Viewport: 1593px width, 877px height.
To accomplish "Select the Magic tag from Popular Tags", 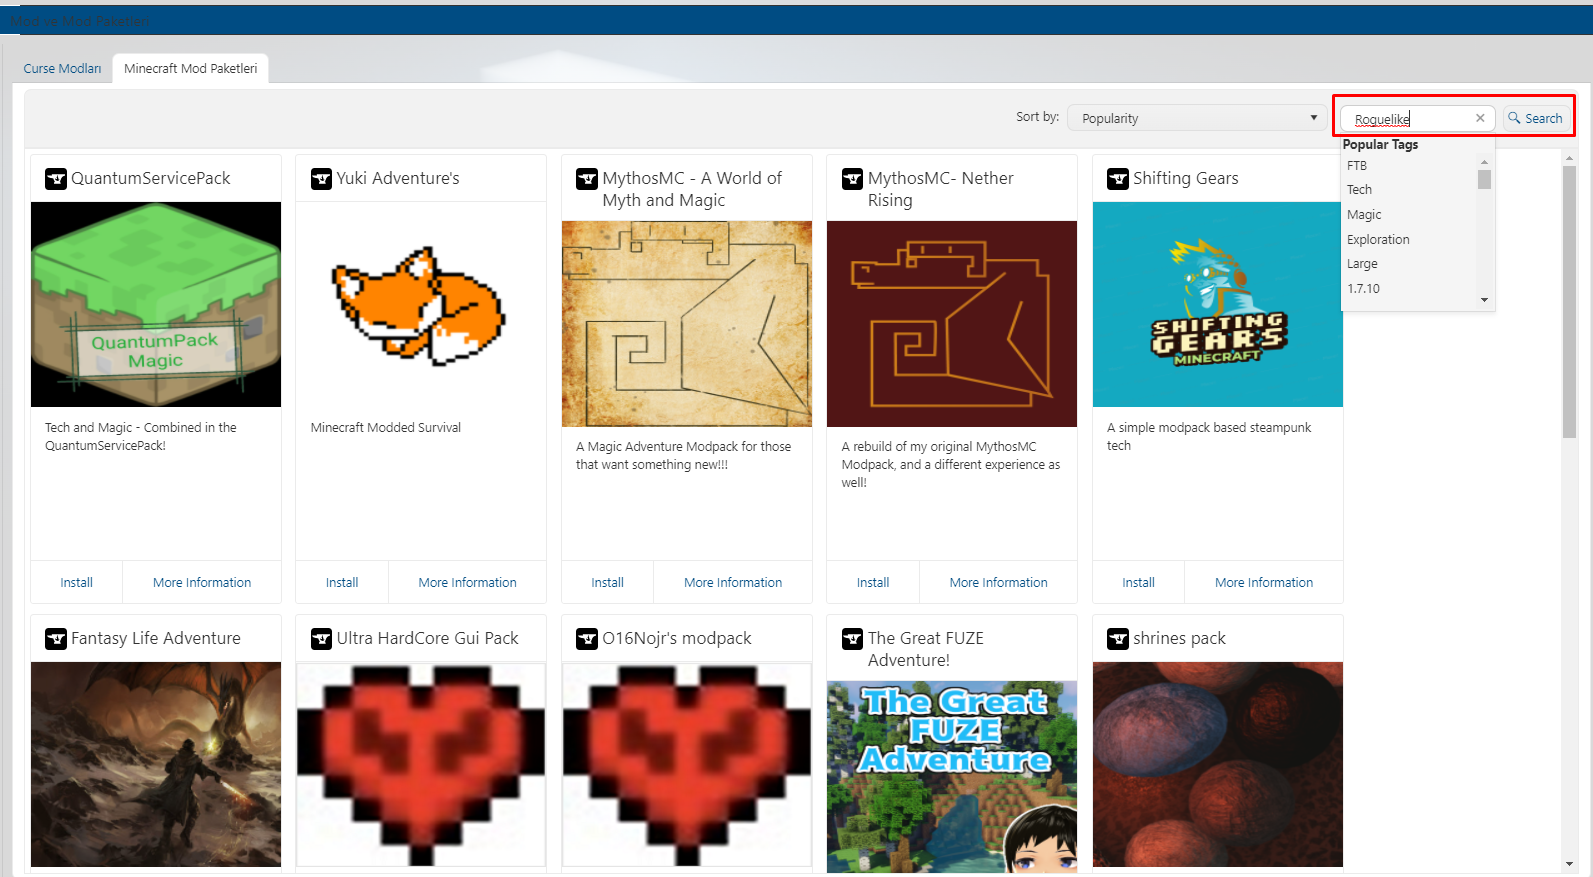I will (1364, 215).
